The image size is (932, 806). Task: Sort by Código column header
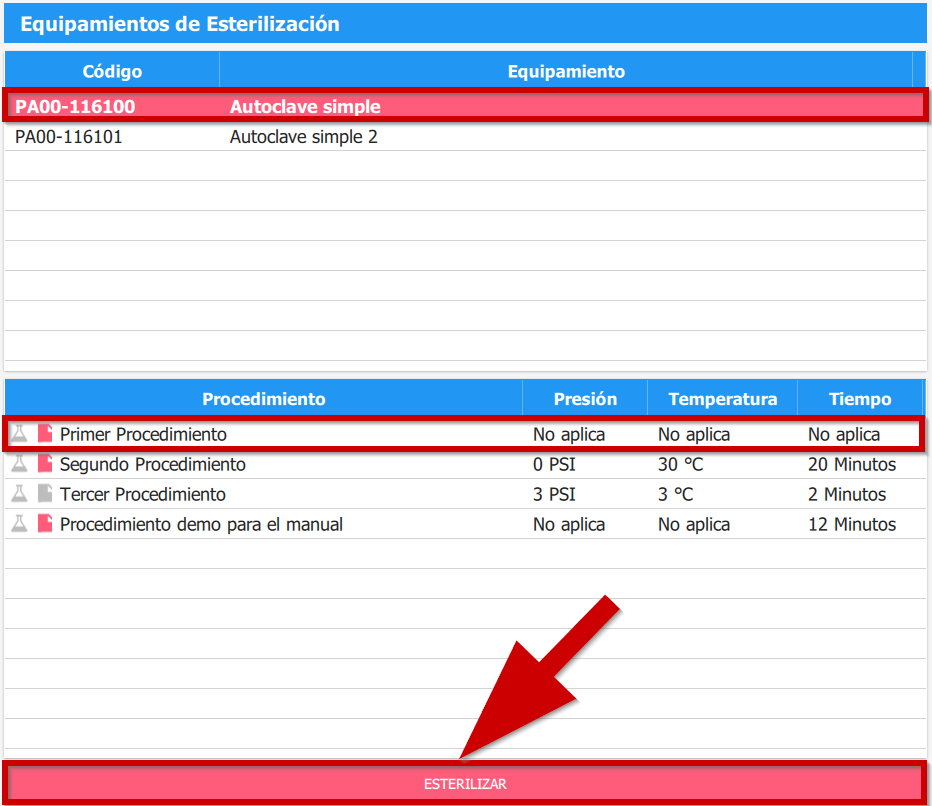[x=112, y=72]
